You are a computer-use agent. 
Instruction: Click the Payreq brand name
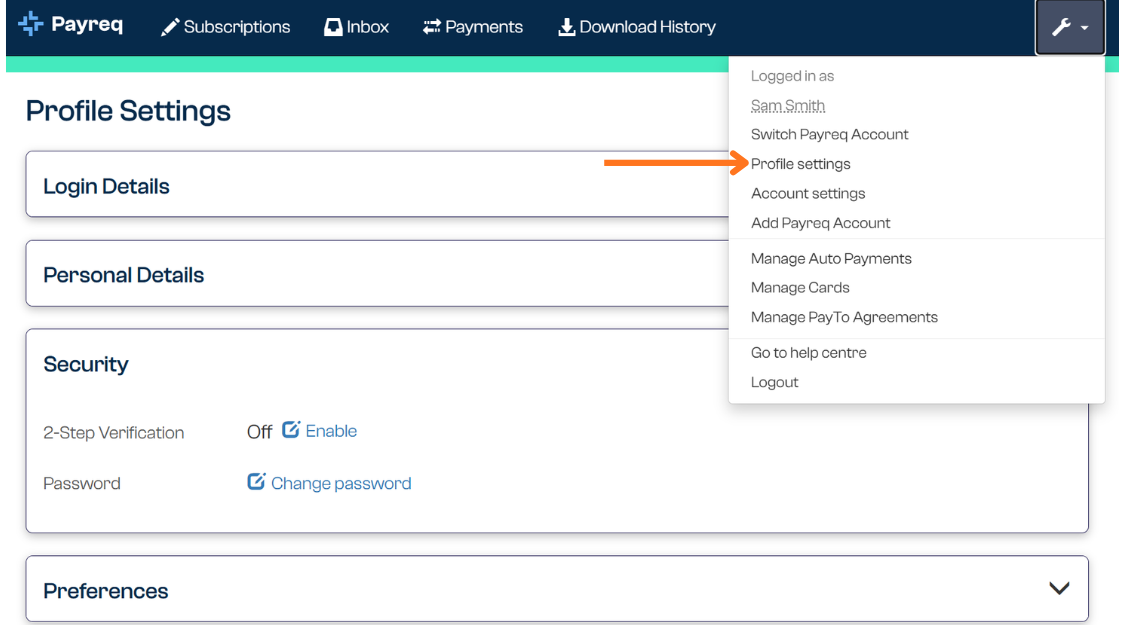coord(87,25)
